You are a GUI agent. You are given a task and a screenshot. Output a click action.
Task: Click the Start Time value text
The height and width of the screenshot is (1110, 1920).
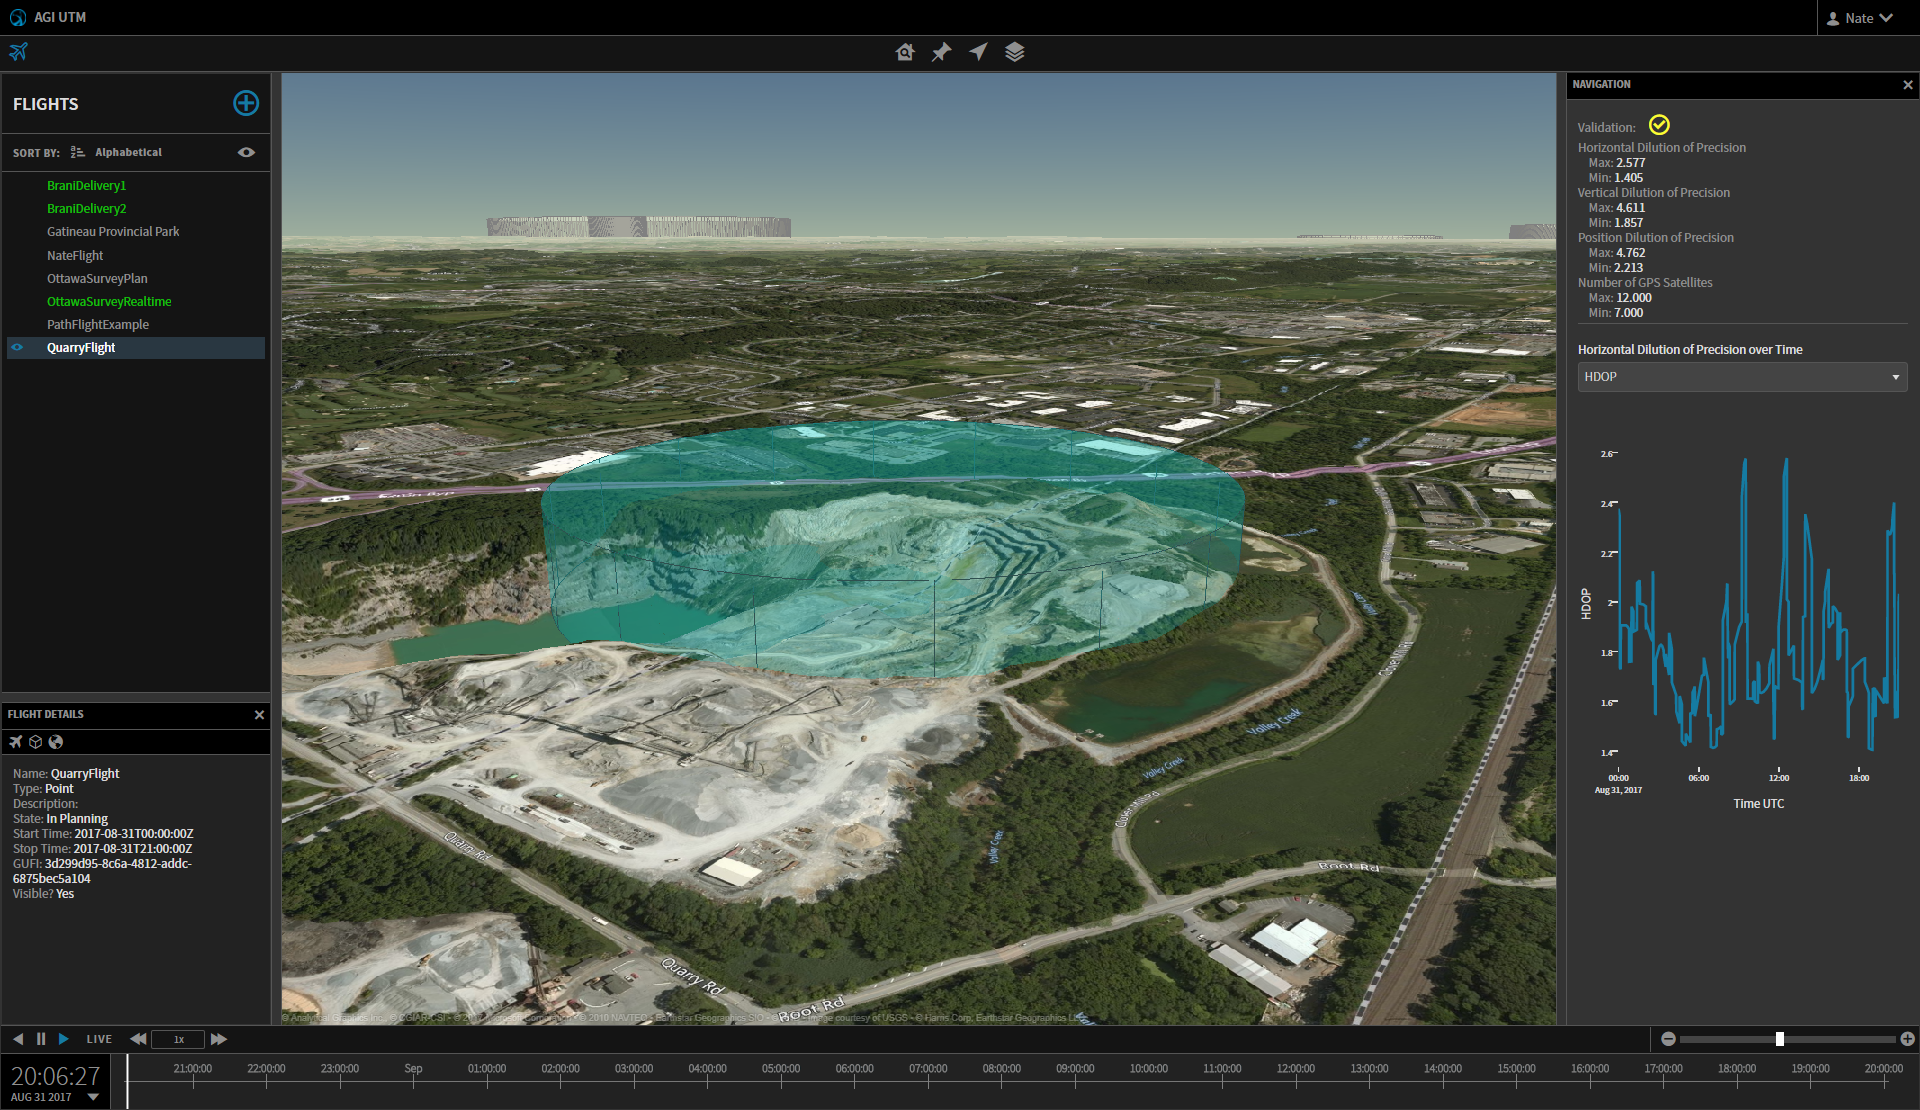(x=134, y=834)
